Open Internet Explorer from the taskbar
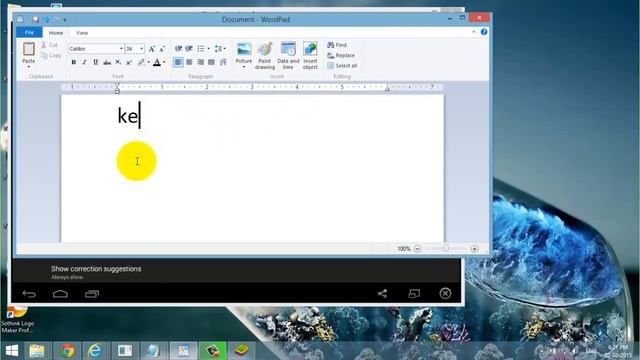The height and width of the screenshot is (360, 640). pyautogui.click(x=95, y=351)
